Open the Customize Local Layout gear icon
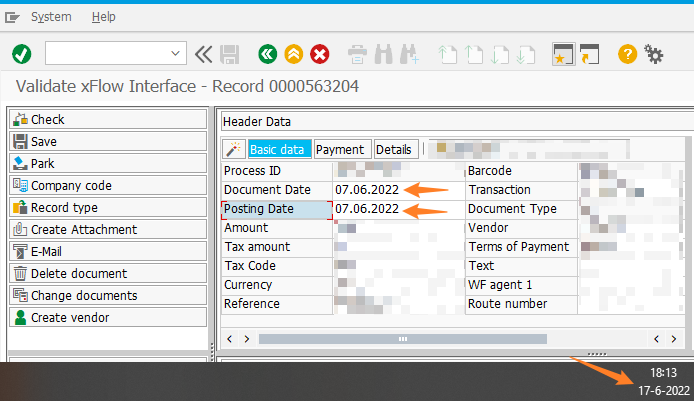 point(654,53)
